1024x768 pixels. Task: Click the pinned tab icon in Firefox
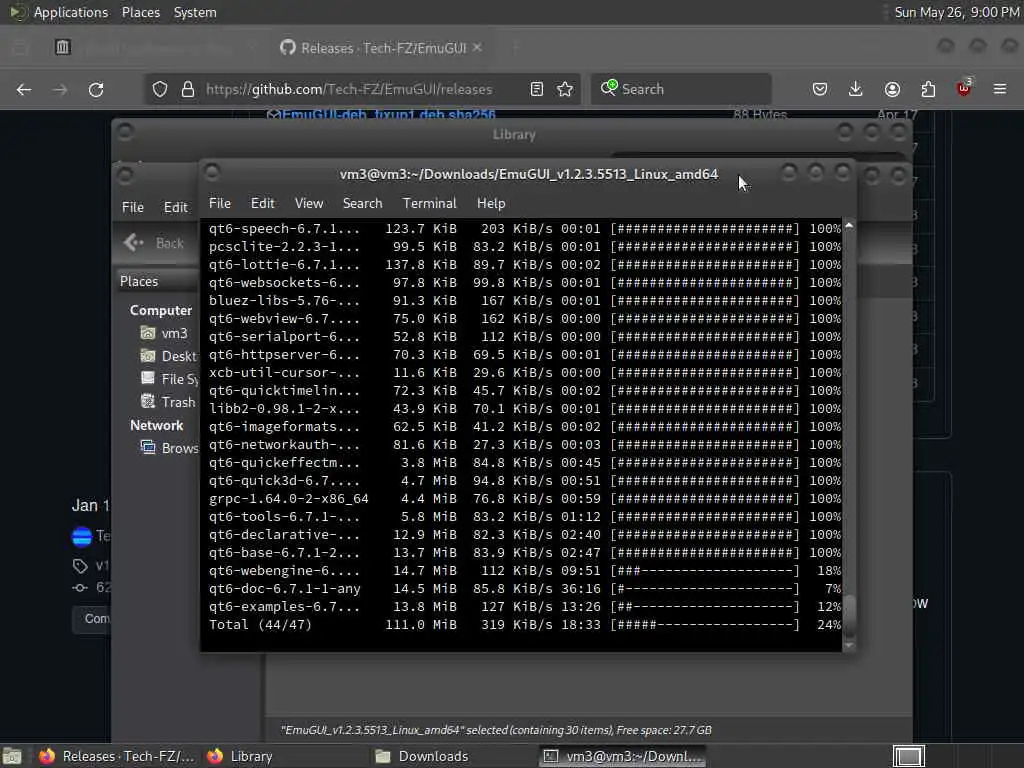(63, 47)
